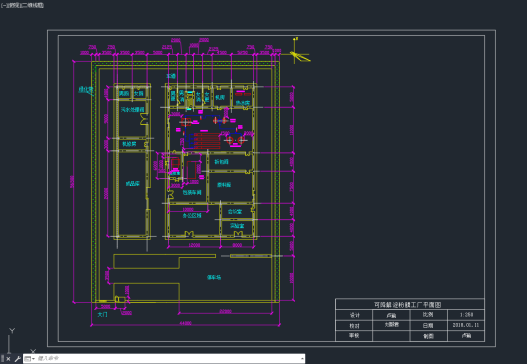
Task: Select the 停车场 parking label
Action: (x=214, y=277)
